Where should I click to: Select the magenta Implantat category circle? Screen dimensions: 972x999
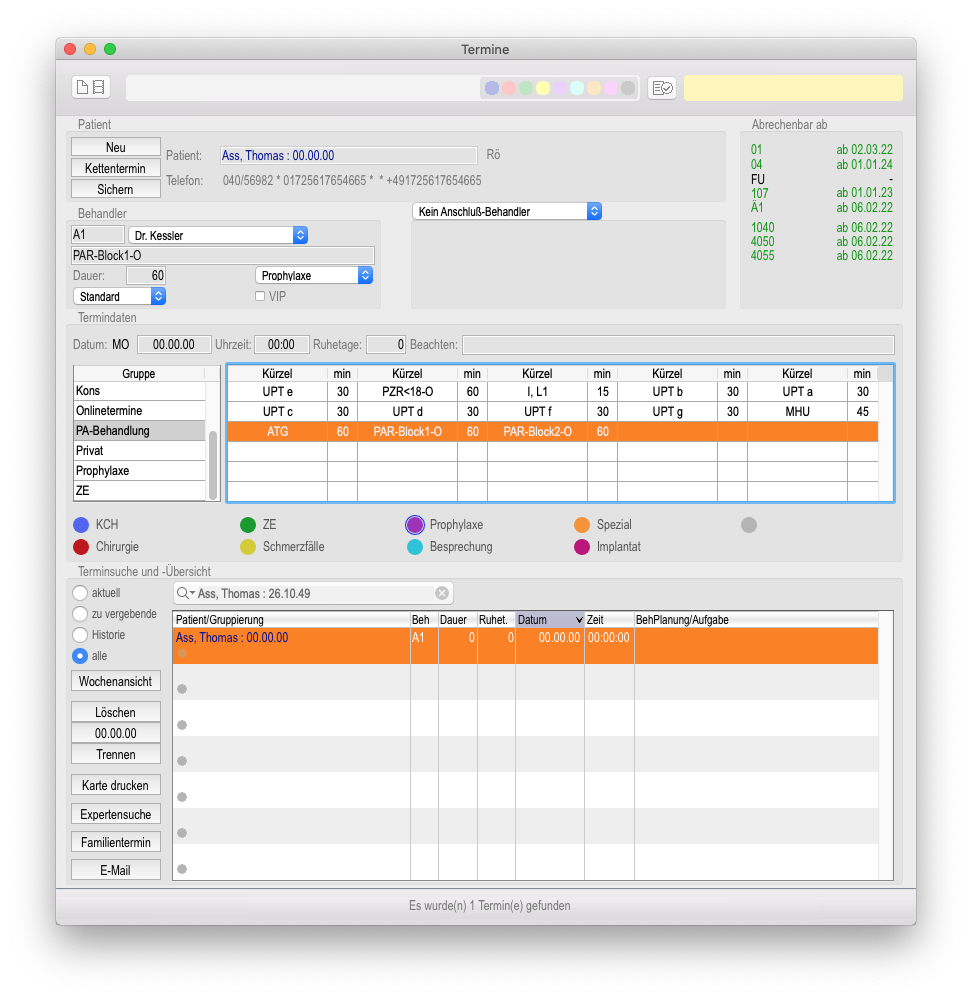coord(582,547)
